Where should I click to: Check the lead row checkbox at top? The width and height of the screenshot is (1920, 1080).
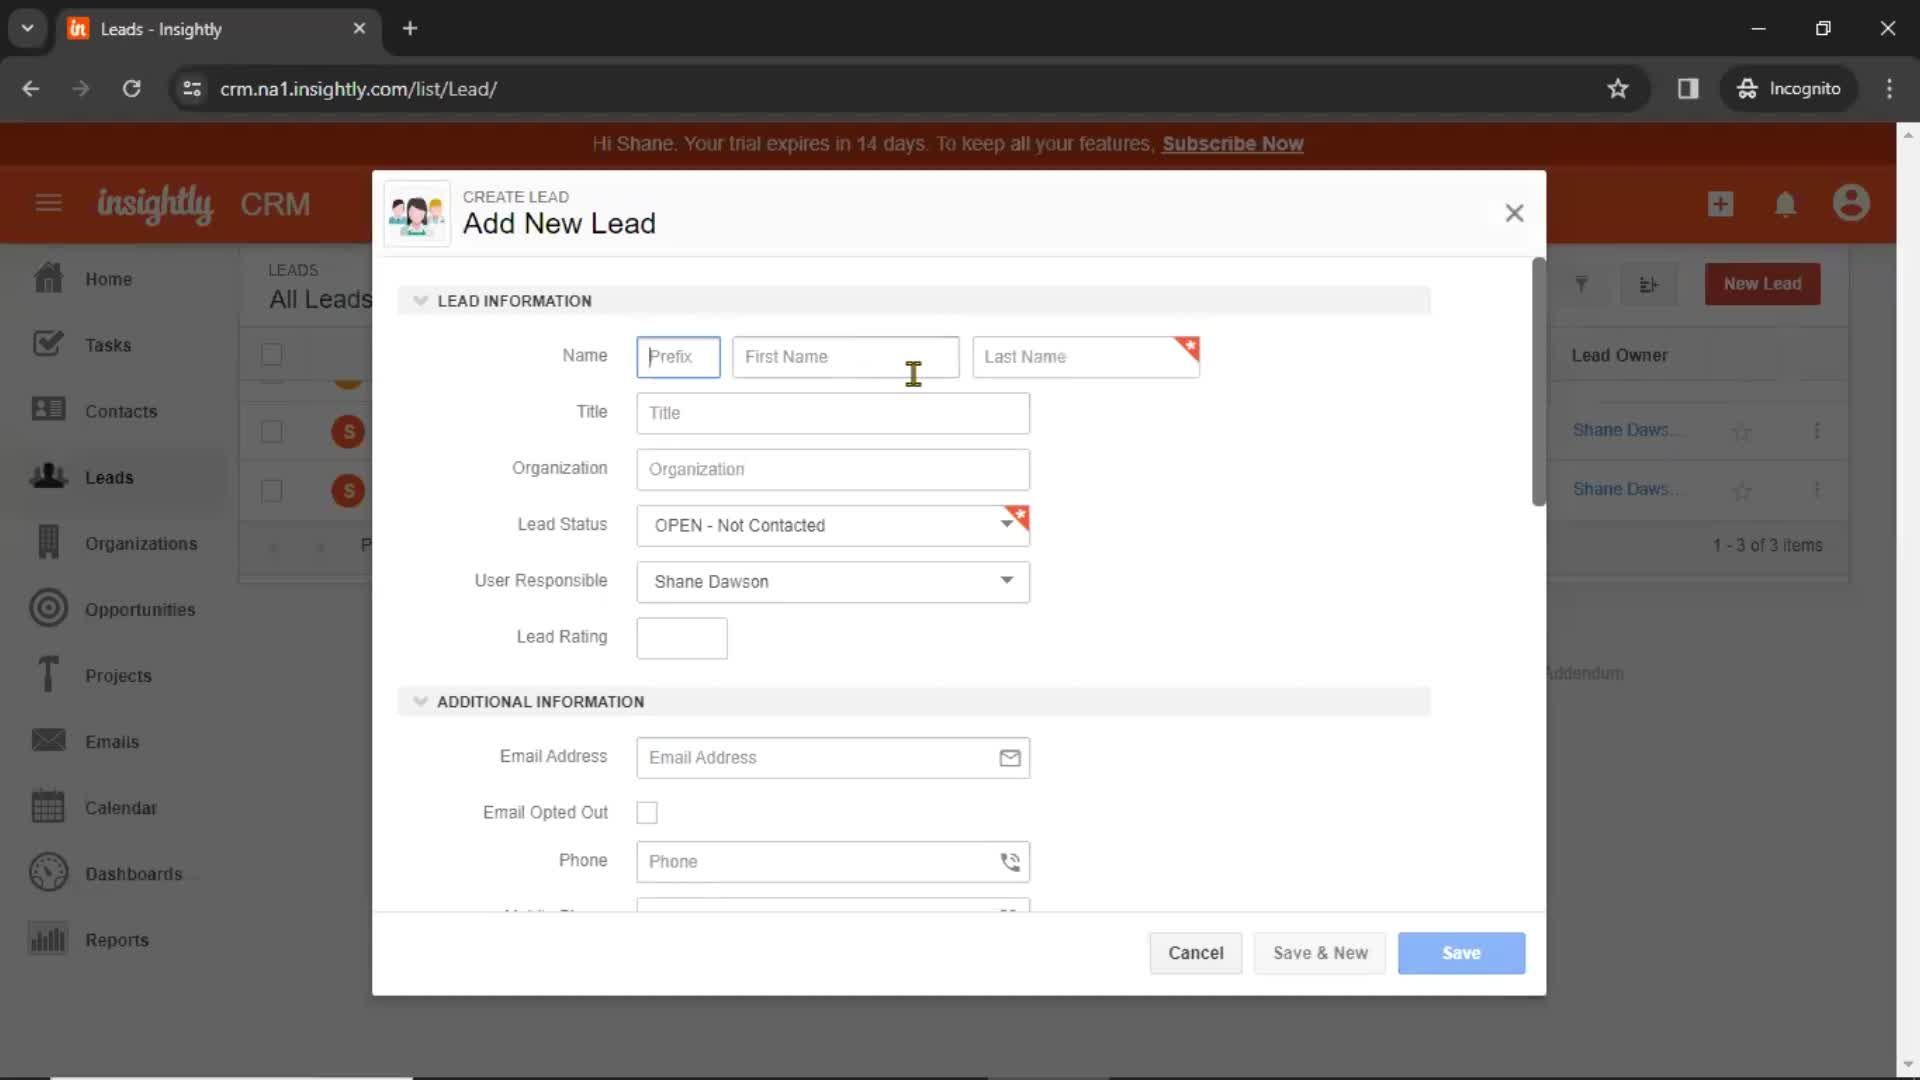click(x=272, y=355)
